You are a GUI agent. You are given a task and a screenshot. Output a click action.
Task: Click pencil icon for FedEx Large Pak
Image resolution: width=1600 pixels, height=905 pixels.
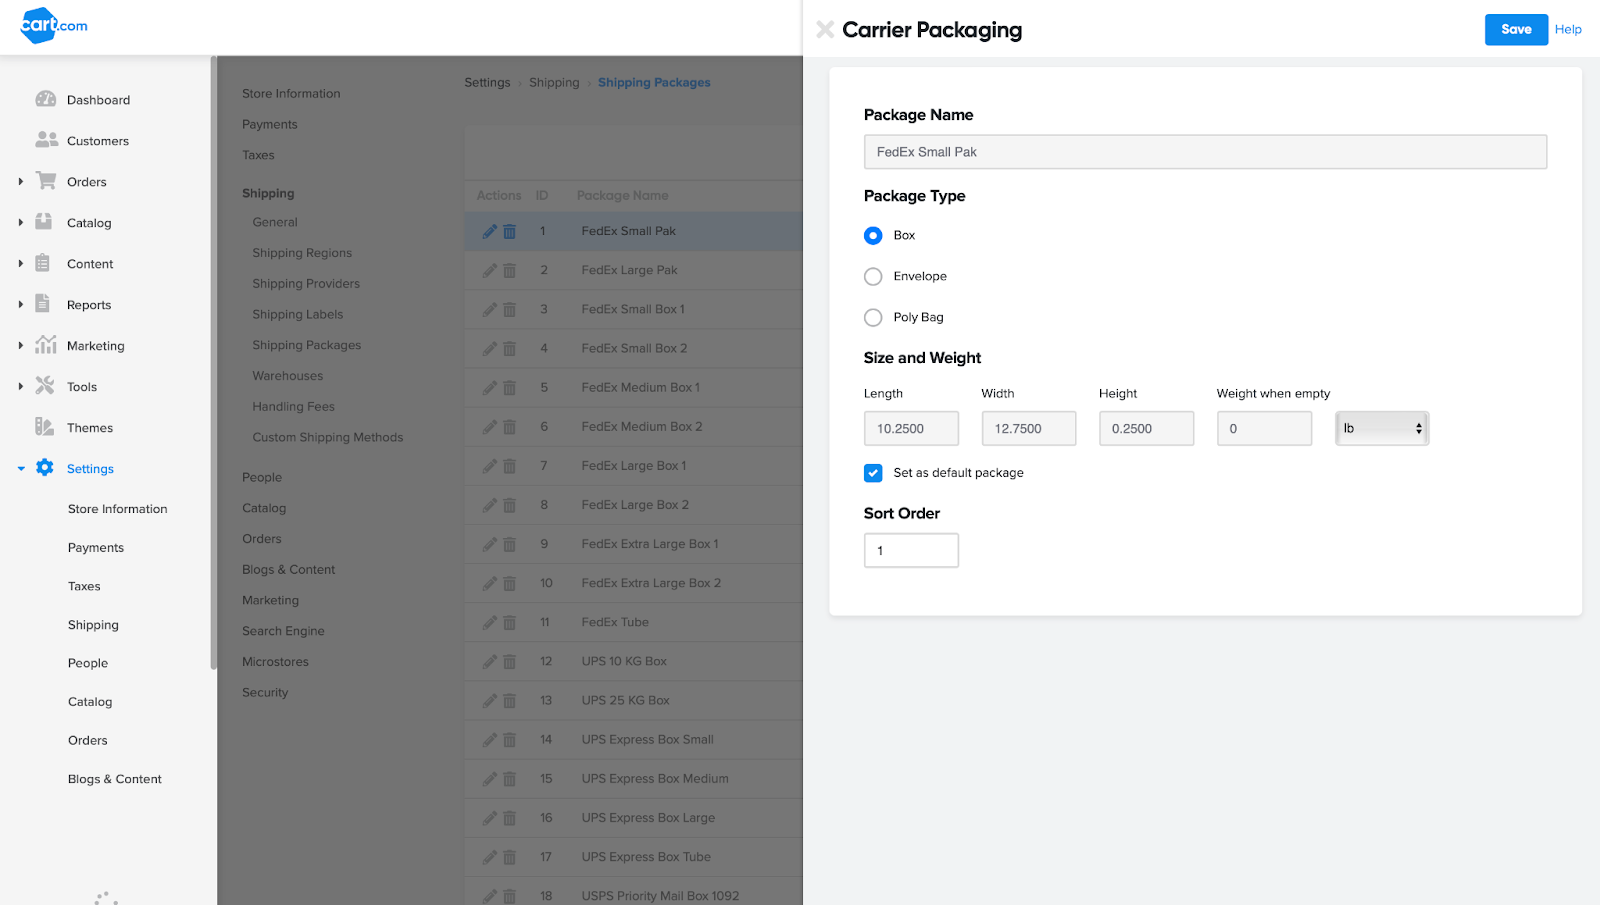click(490, 270)
